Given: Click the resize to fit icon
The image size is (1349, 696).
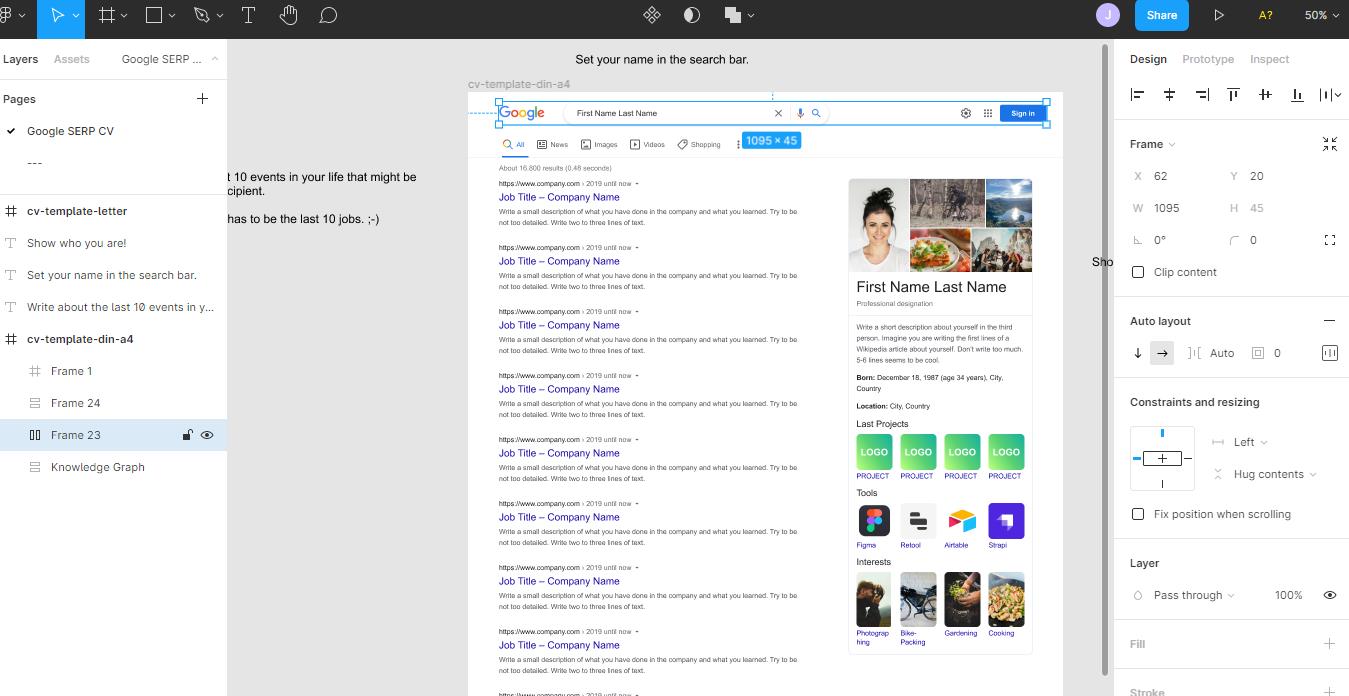Looking at the screenshot, I should 1329,144.
